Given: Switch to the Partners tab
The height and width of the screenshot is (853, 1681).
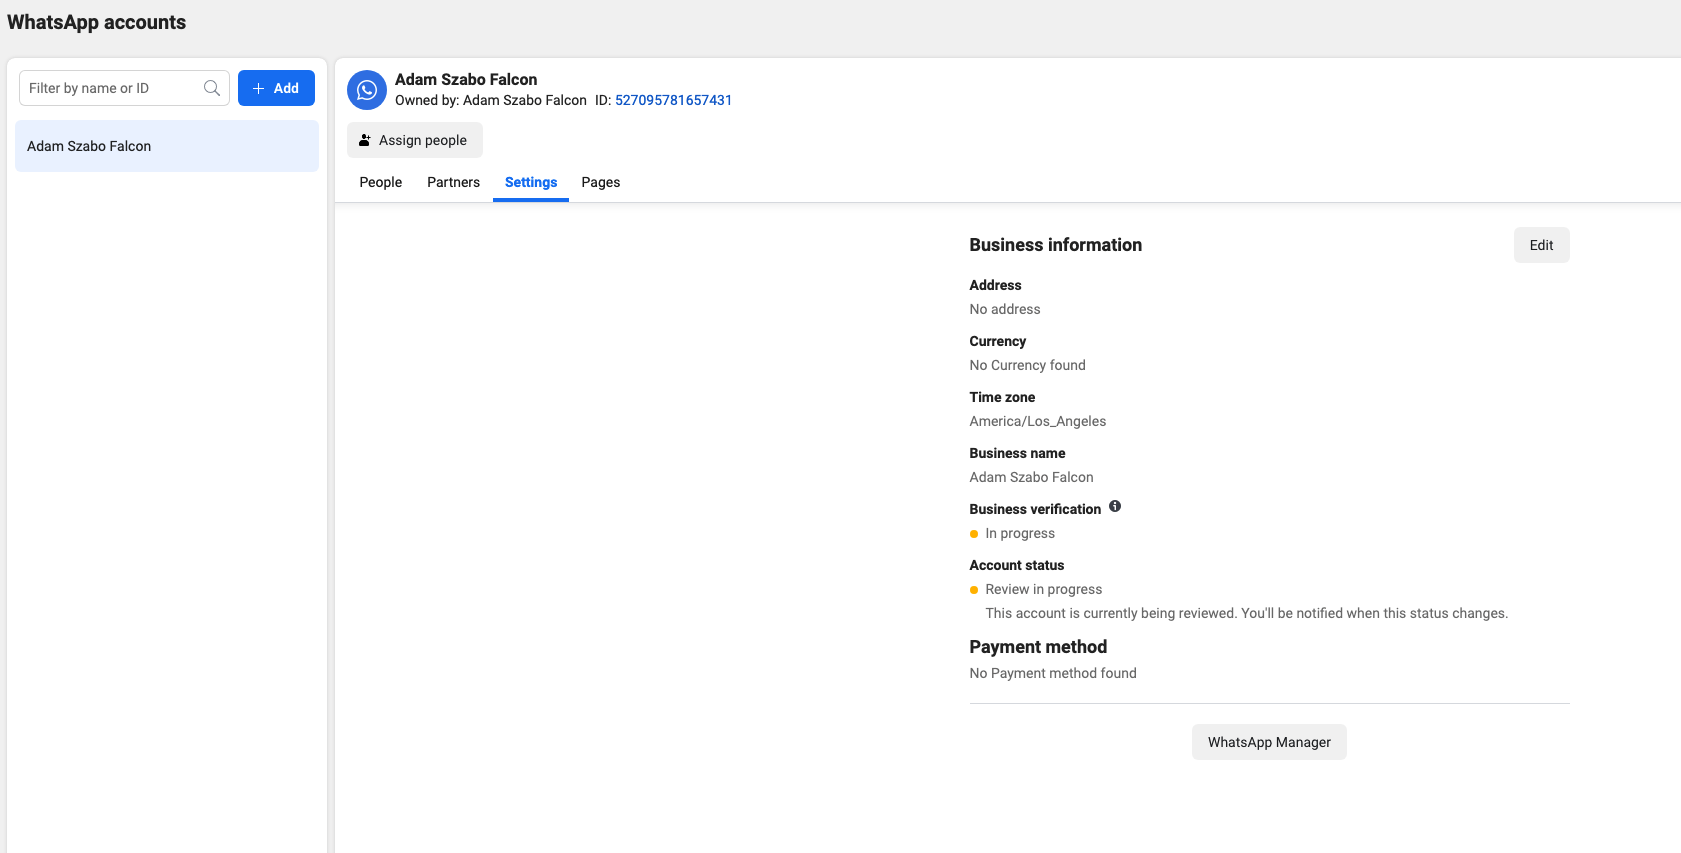Looking at the screenshot, I should (453, 182).
